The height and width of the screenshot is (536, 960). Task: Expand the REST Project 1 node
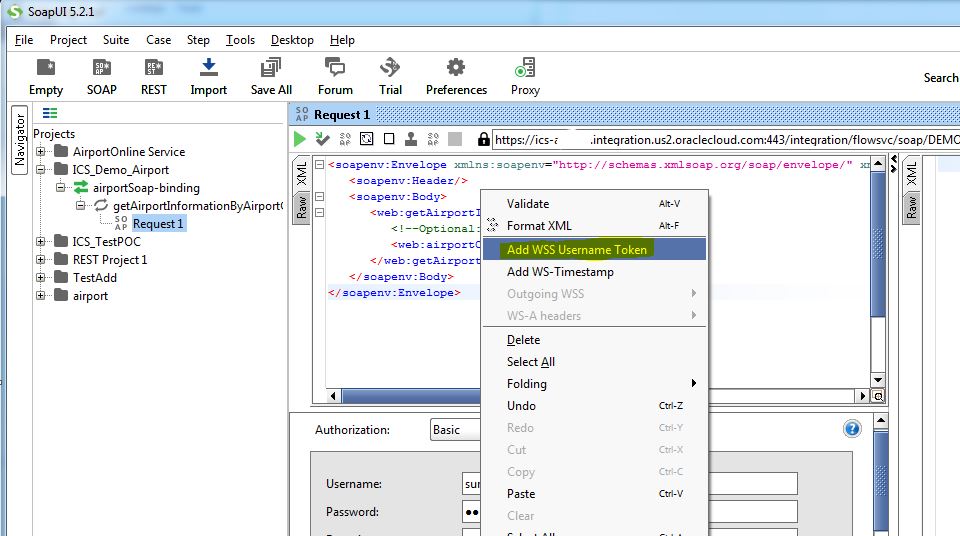(x=40, y=260)
